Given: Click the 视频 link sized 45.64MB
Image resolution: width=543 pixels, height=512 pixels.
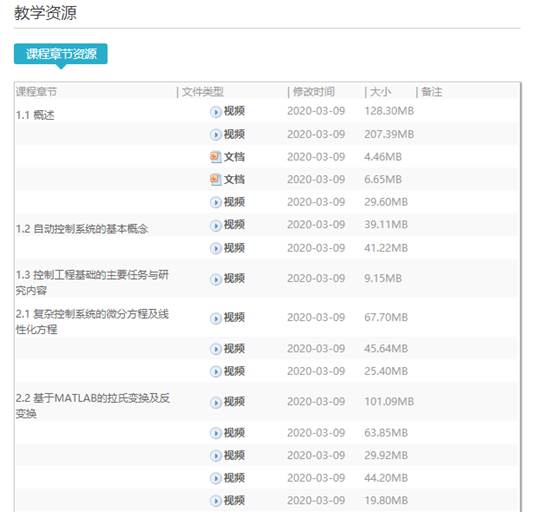Looking at the screenshot, I should tap(234, 348).
